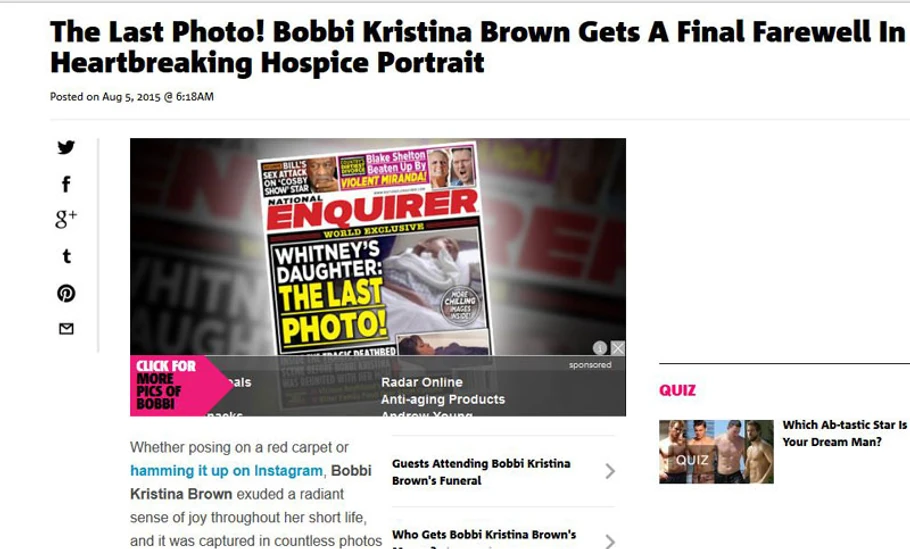Share the article on Twitter
The image size is (910, 549).
pyautogui.click(x=66, y=147)
